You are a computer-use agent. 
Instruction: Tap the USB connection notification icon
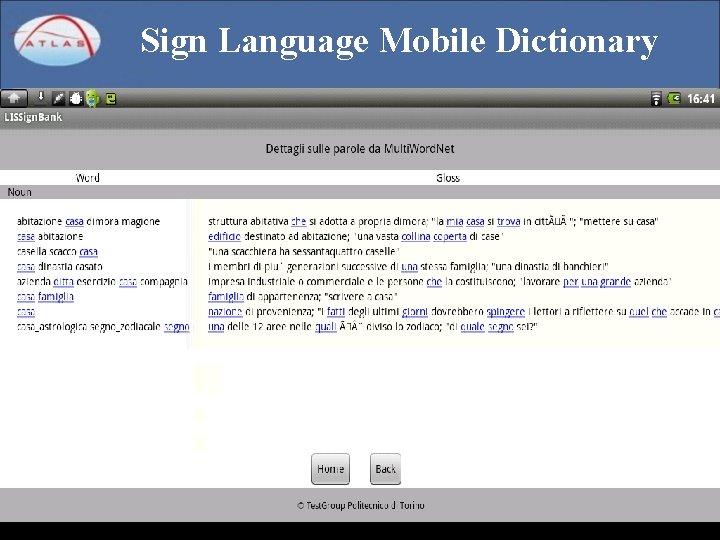click(x=58, y=98)
